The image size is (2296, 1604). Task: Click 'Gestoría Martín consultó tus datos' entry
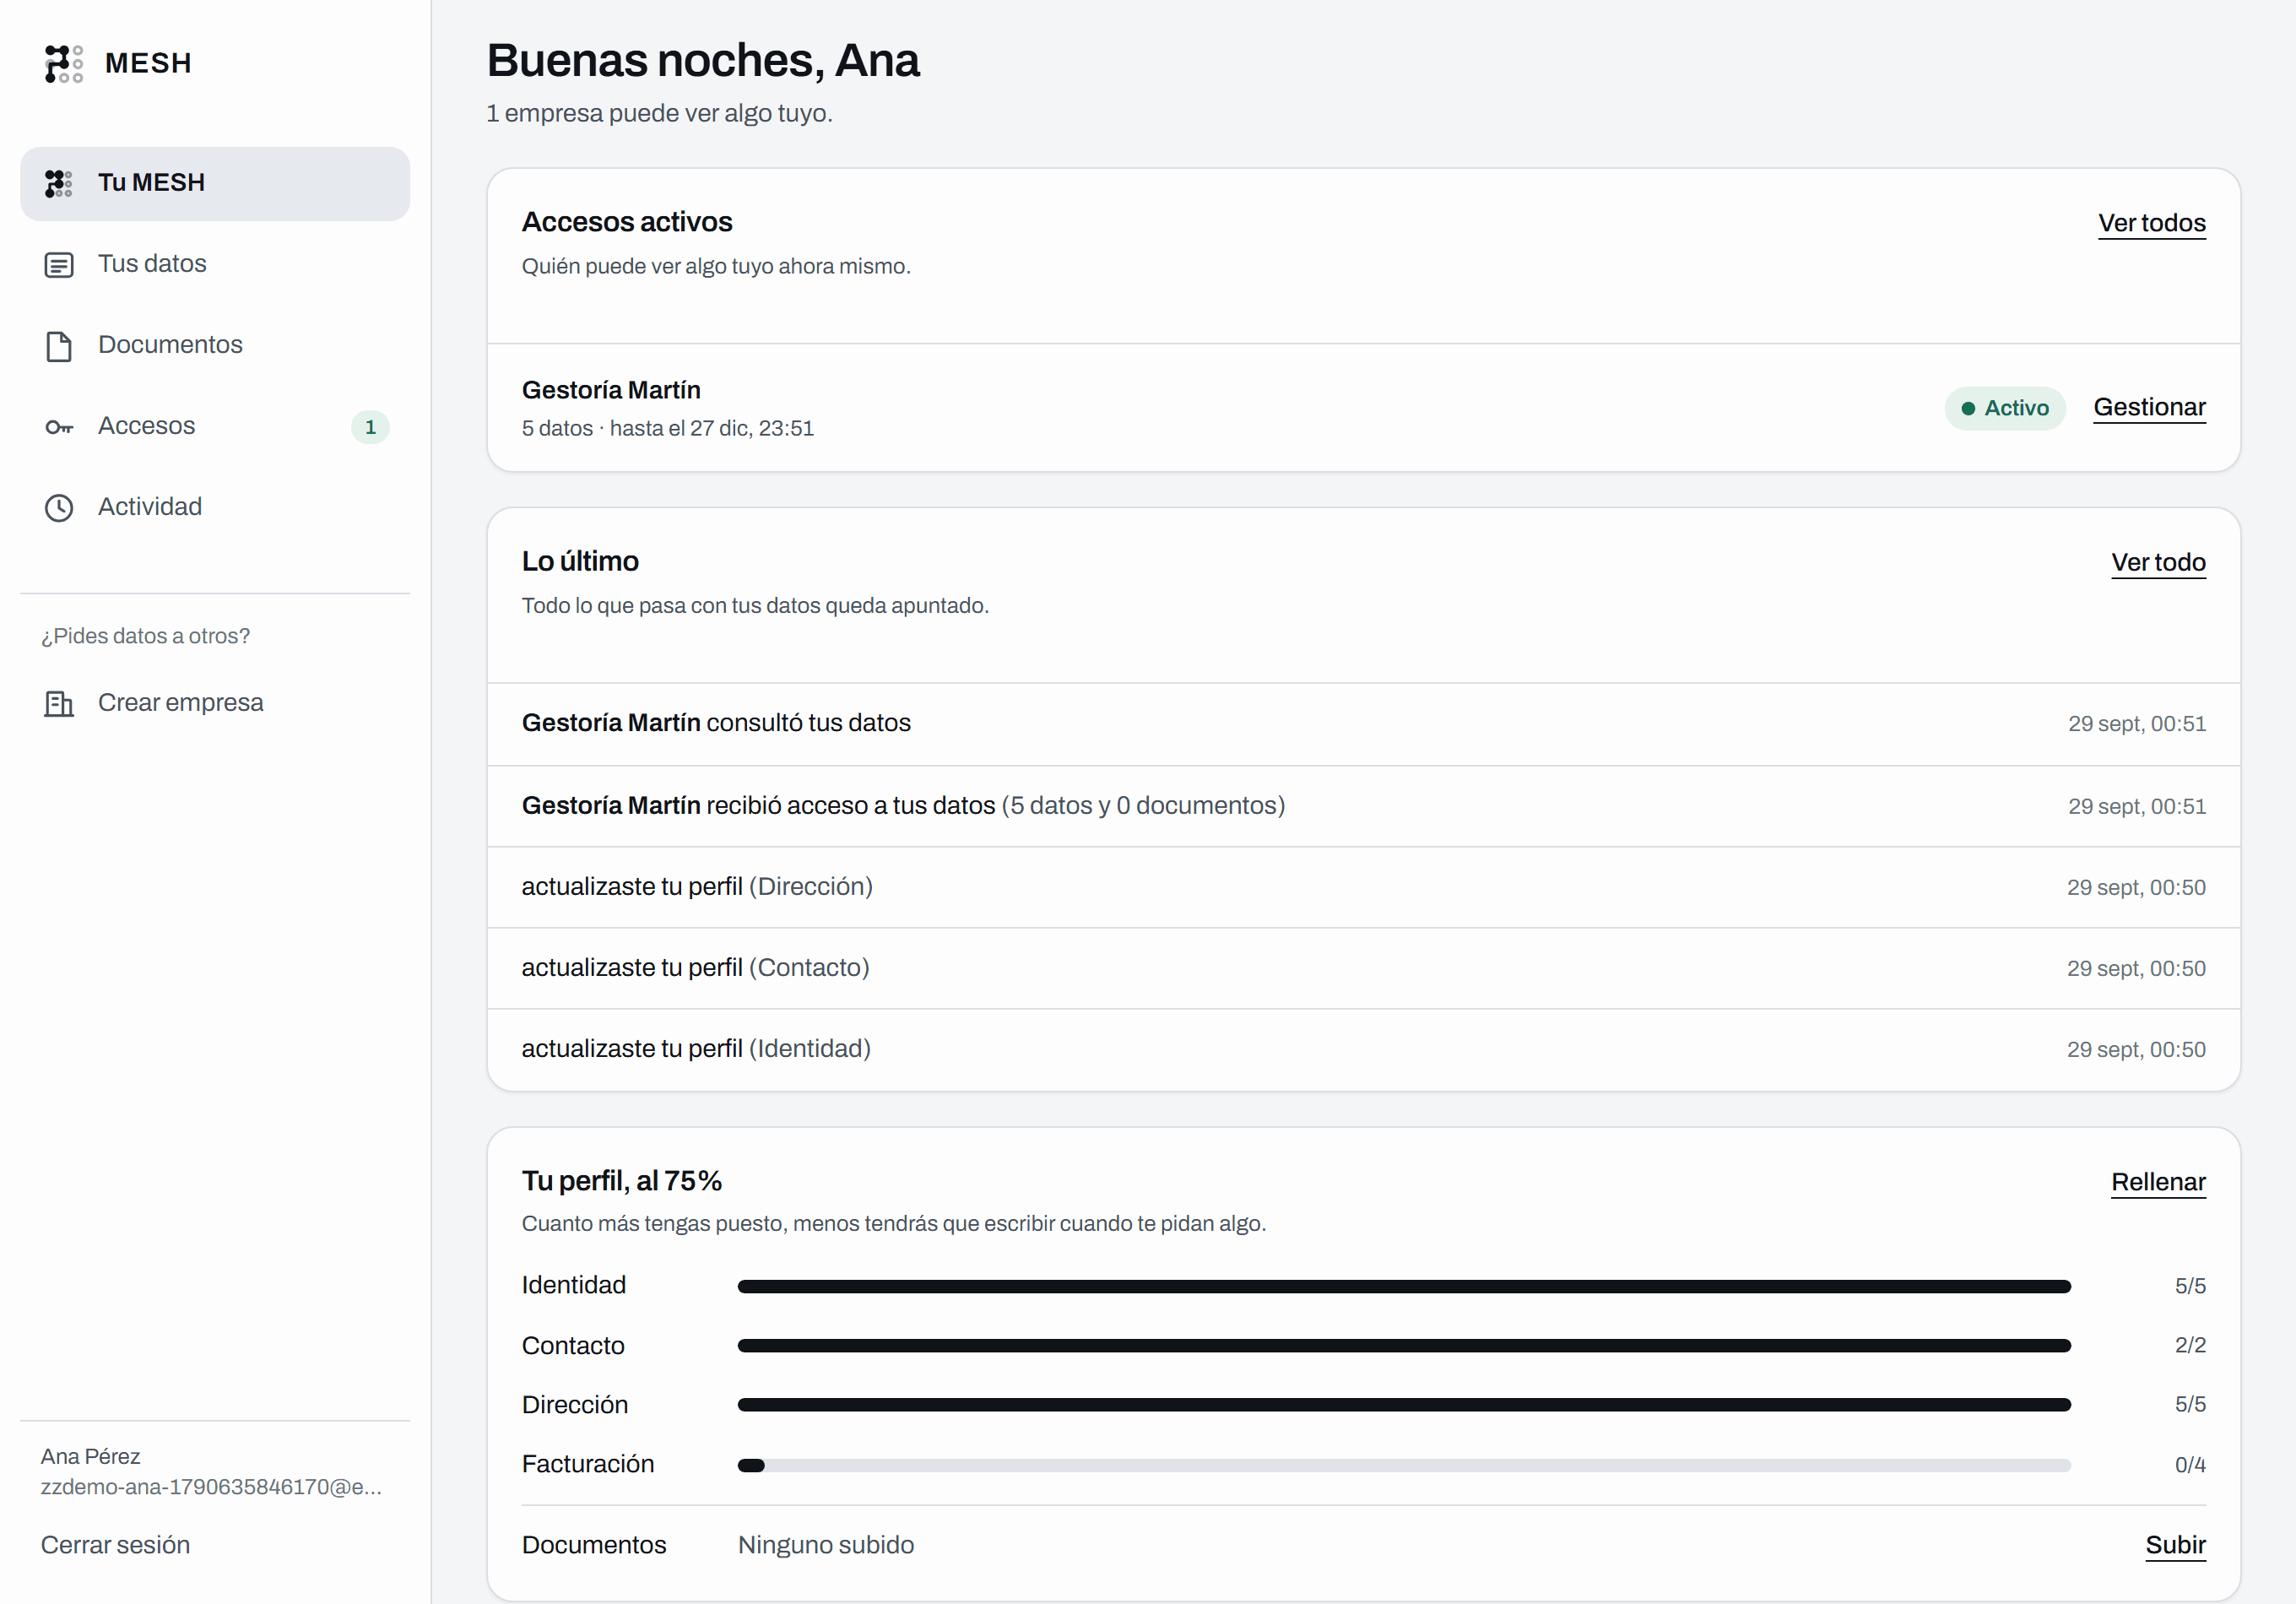(x=1363, y=724)
